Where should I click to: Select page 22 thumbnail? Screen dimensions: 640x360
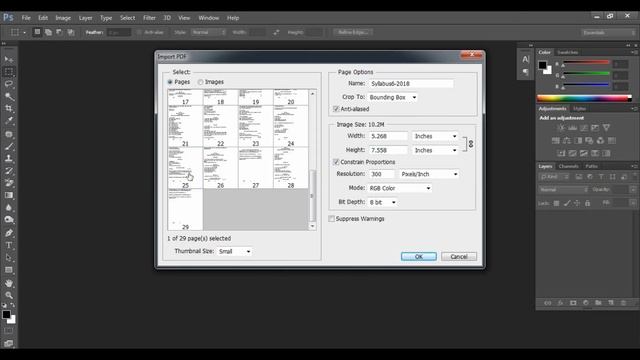pyautogui.click(x=220, y=126)
